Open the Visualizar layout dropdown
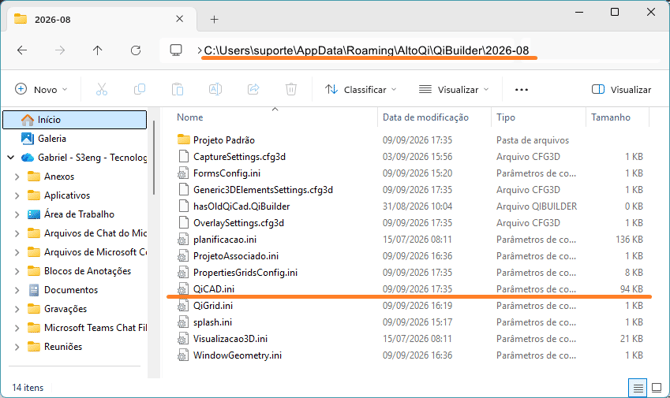 (x=454, y=89)
